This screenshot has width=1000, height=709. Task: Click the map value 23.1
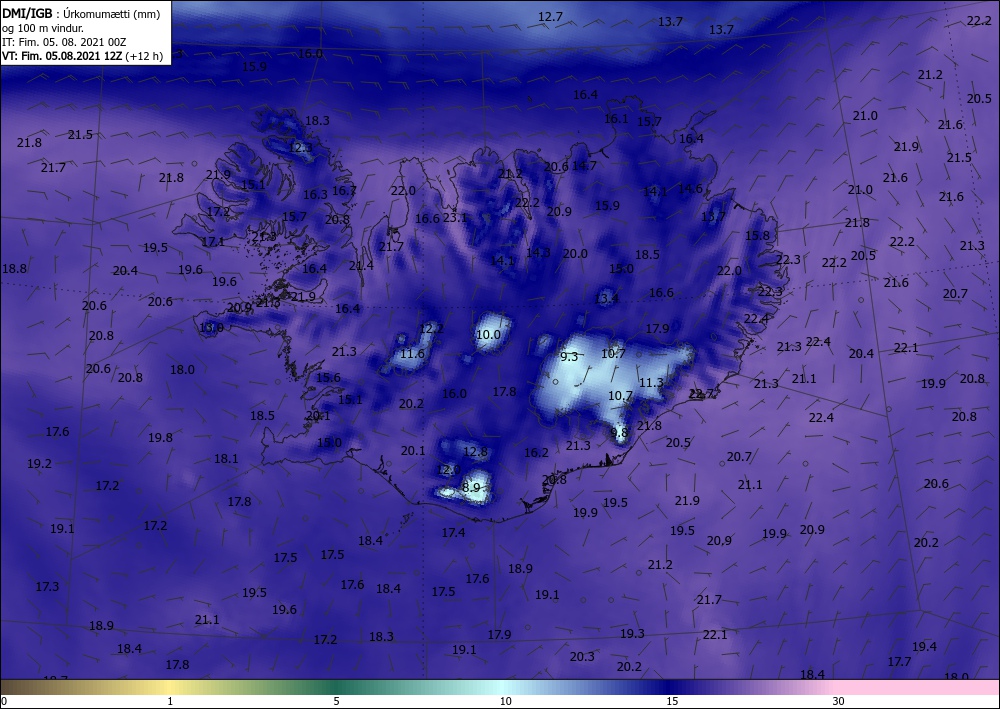tap(455, 217)
